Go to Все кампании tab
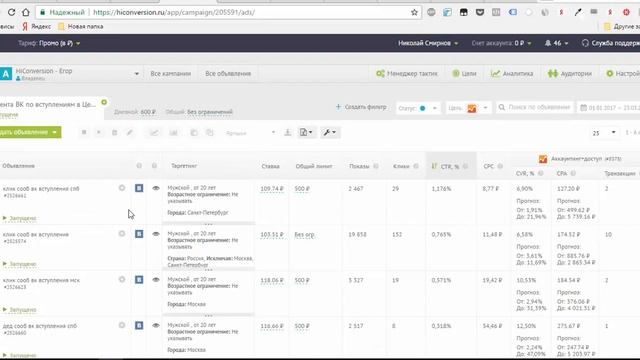This screenshot has height=360, width=640. tap(170, 74)
